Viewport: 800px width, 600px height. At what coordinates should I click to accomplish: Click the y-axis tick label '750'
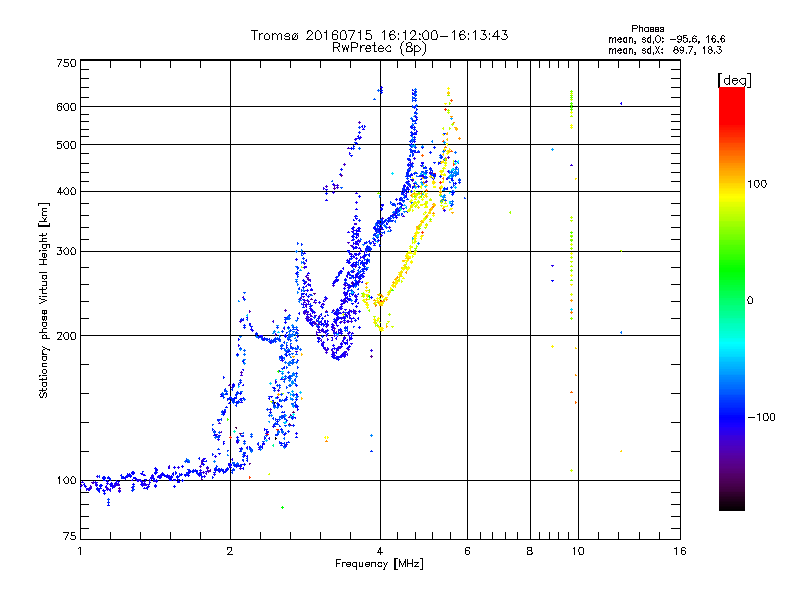[x=66, y=63]
